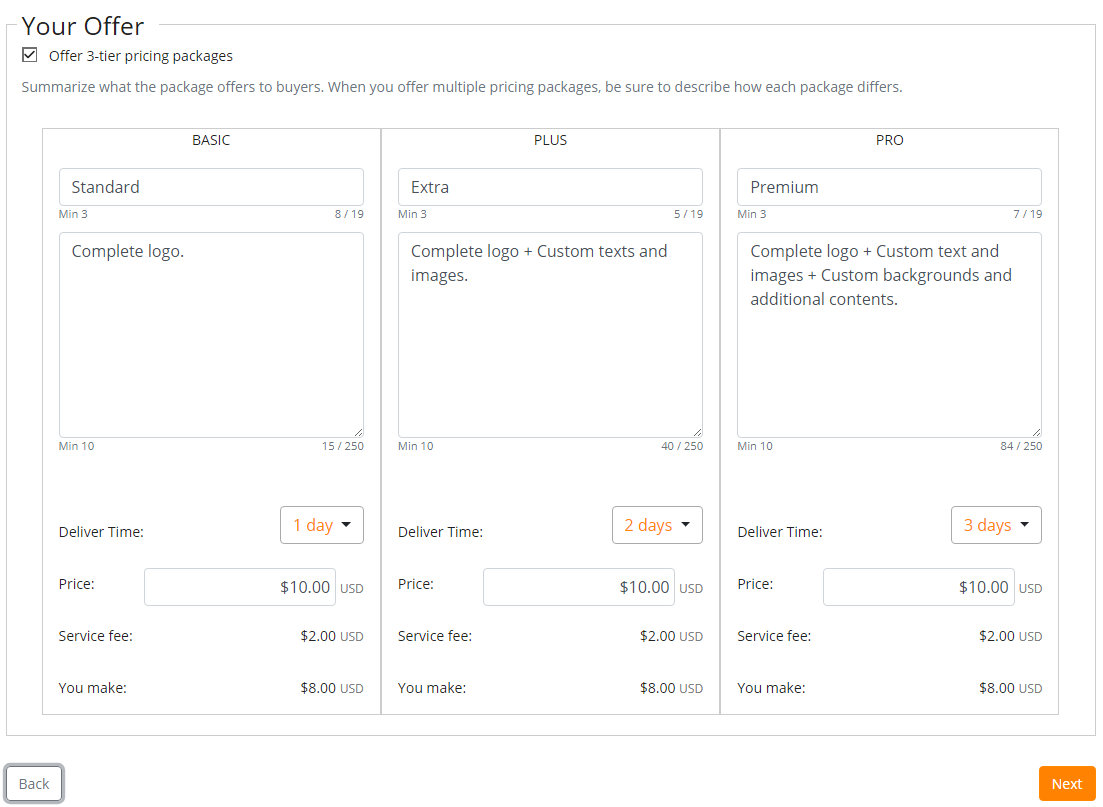The height and width of the screenshot is (807, 1103).
Task: Focus the PLUS package title field 'Extra'
Action: pos(550,187)
